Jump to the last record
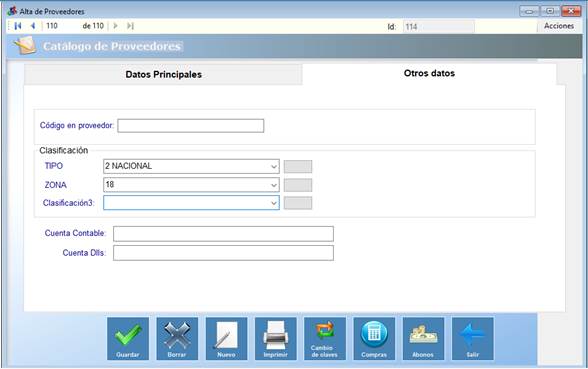Screen dimensions: 588x369 [130, 26]
